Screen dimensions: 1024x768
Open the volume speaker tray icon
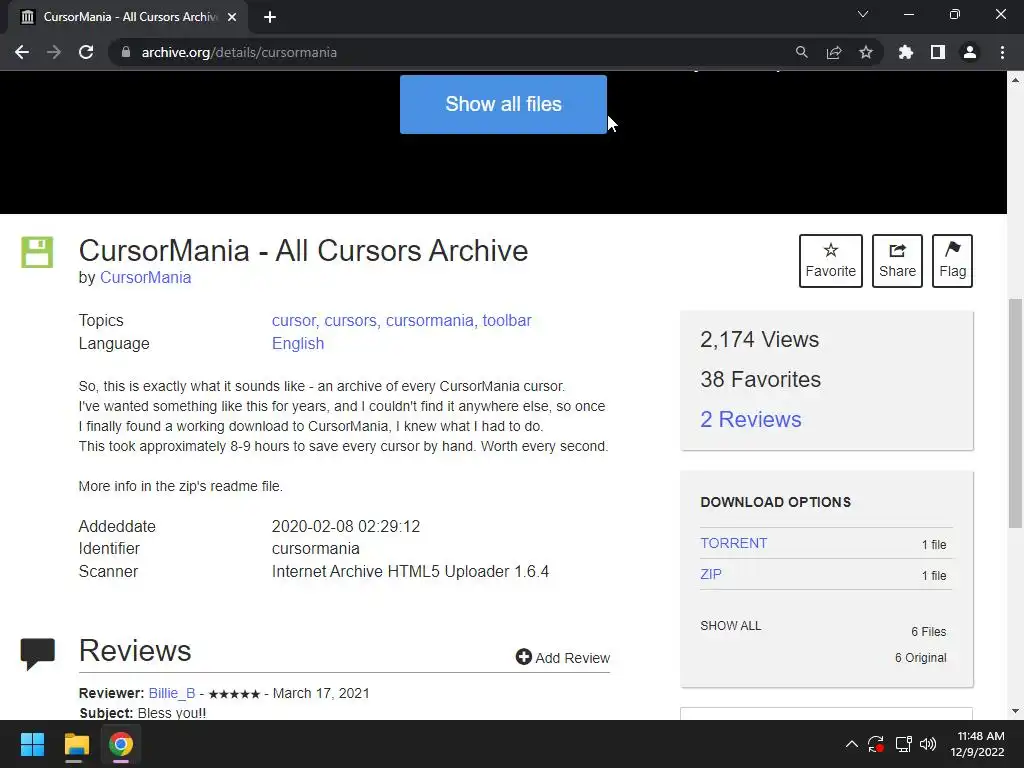click(927, 744)
